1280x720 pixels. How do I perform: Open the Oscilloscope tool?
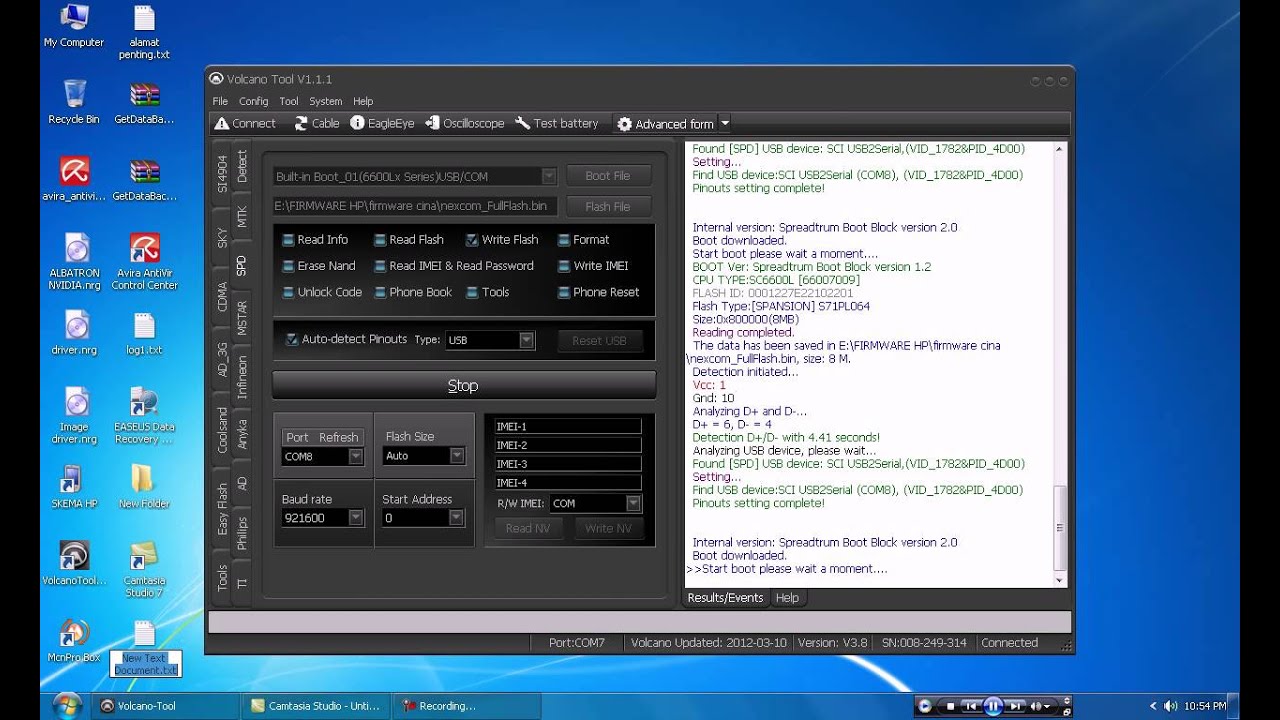tap(465, 124)
